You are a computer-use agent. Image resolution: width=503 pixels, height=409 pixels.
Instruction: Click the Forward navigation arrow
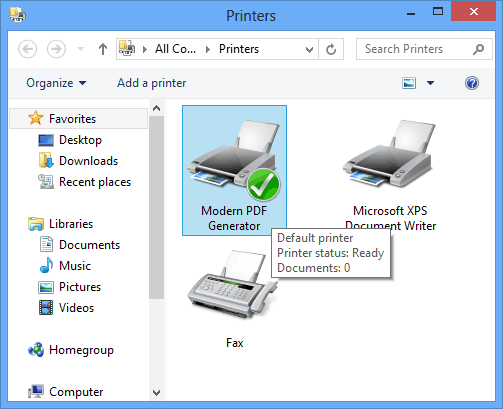pos(56,49)
